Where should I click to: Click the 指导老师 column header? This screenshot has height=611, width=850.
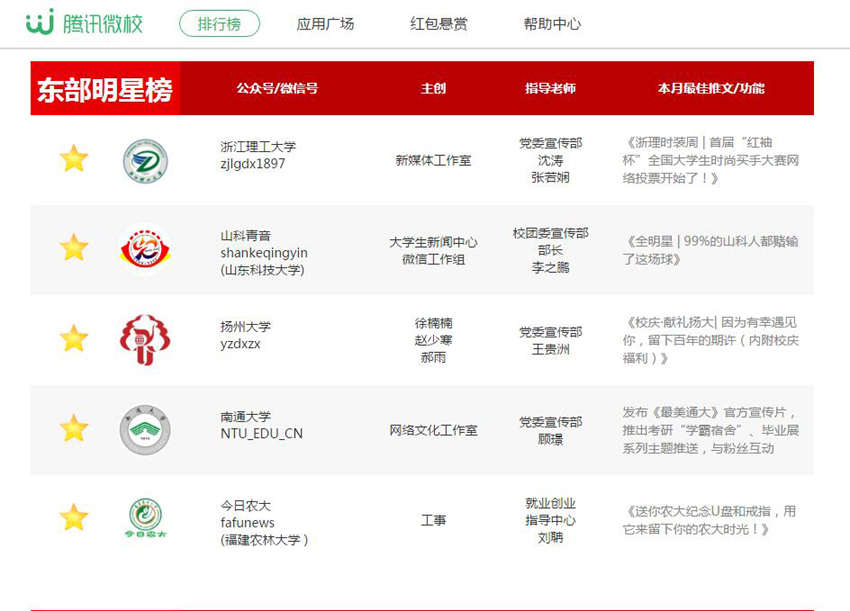click(550, 88)
